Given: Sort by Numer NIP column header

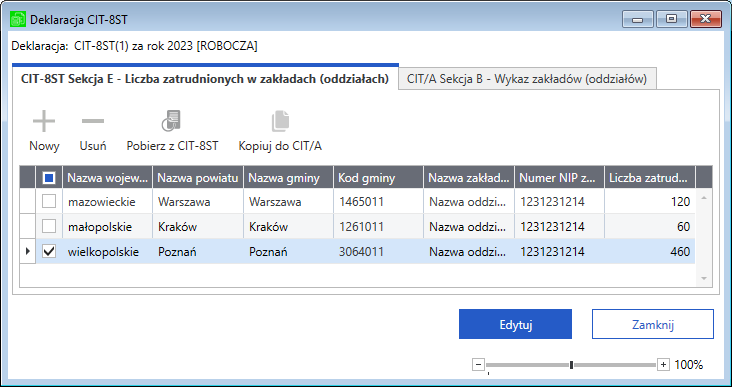Looking at the screenshot, I should [x=559, y=177].
